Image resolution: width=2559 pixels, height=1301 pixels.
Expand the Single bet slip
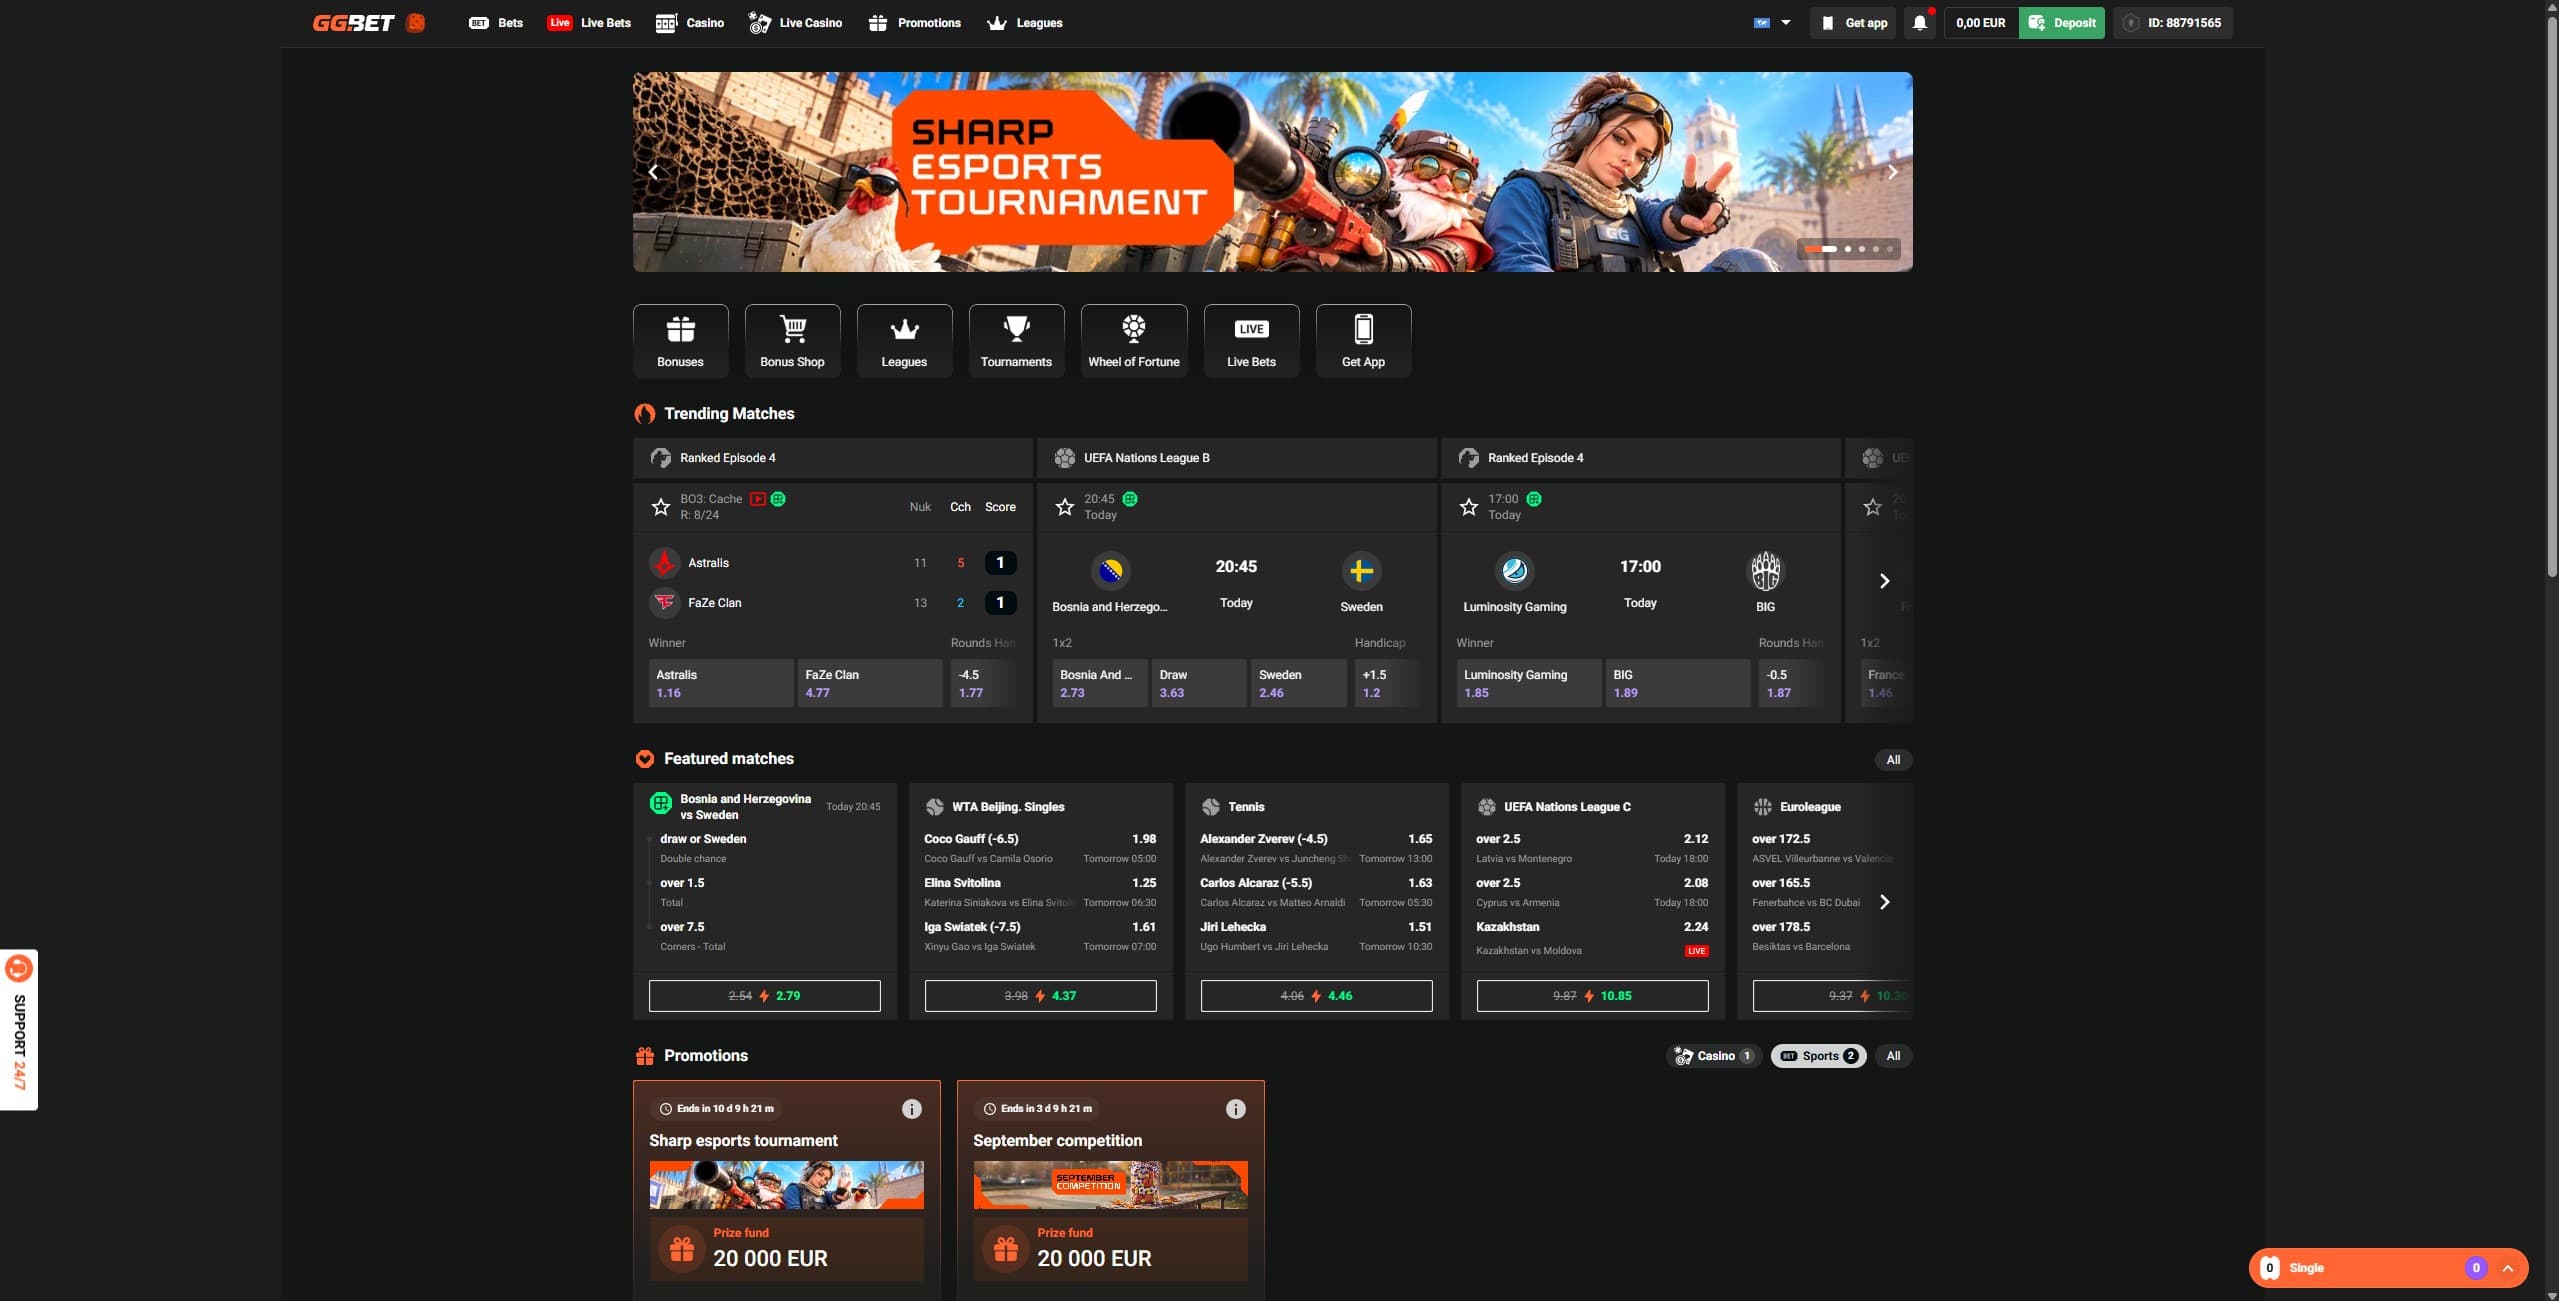pyautogui.click(x=2387, y=1267)
